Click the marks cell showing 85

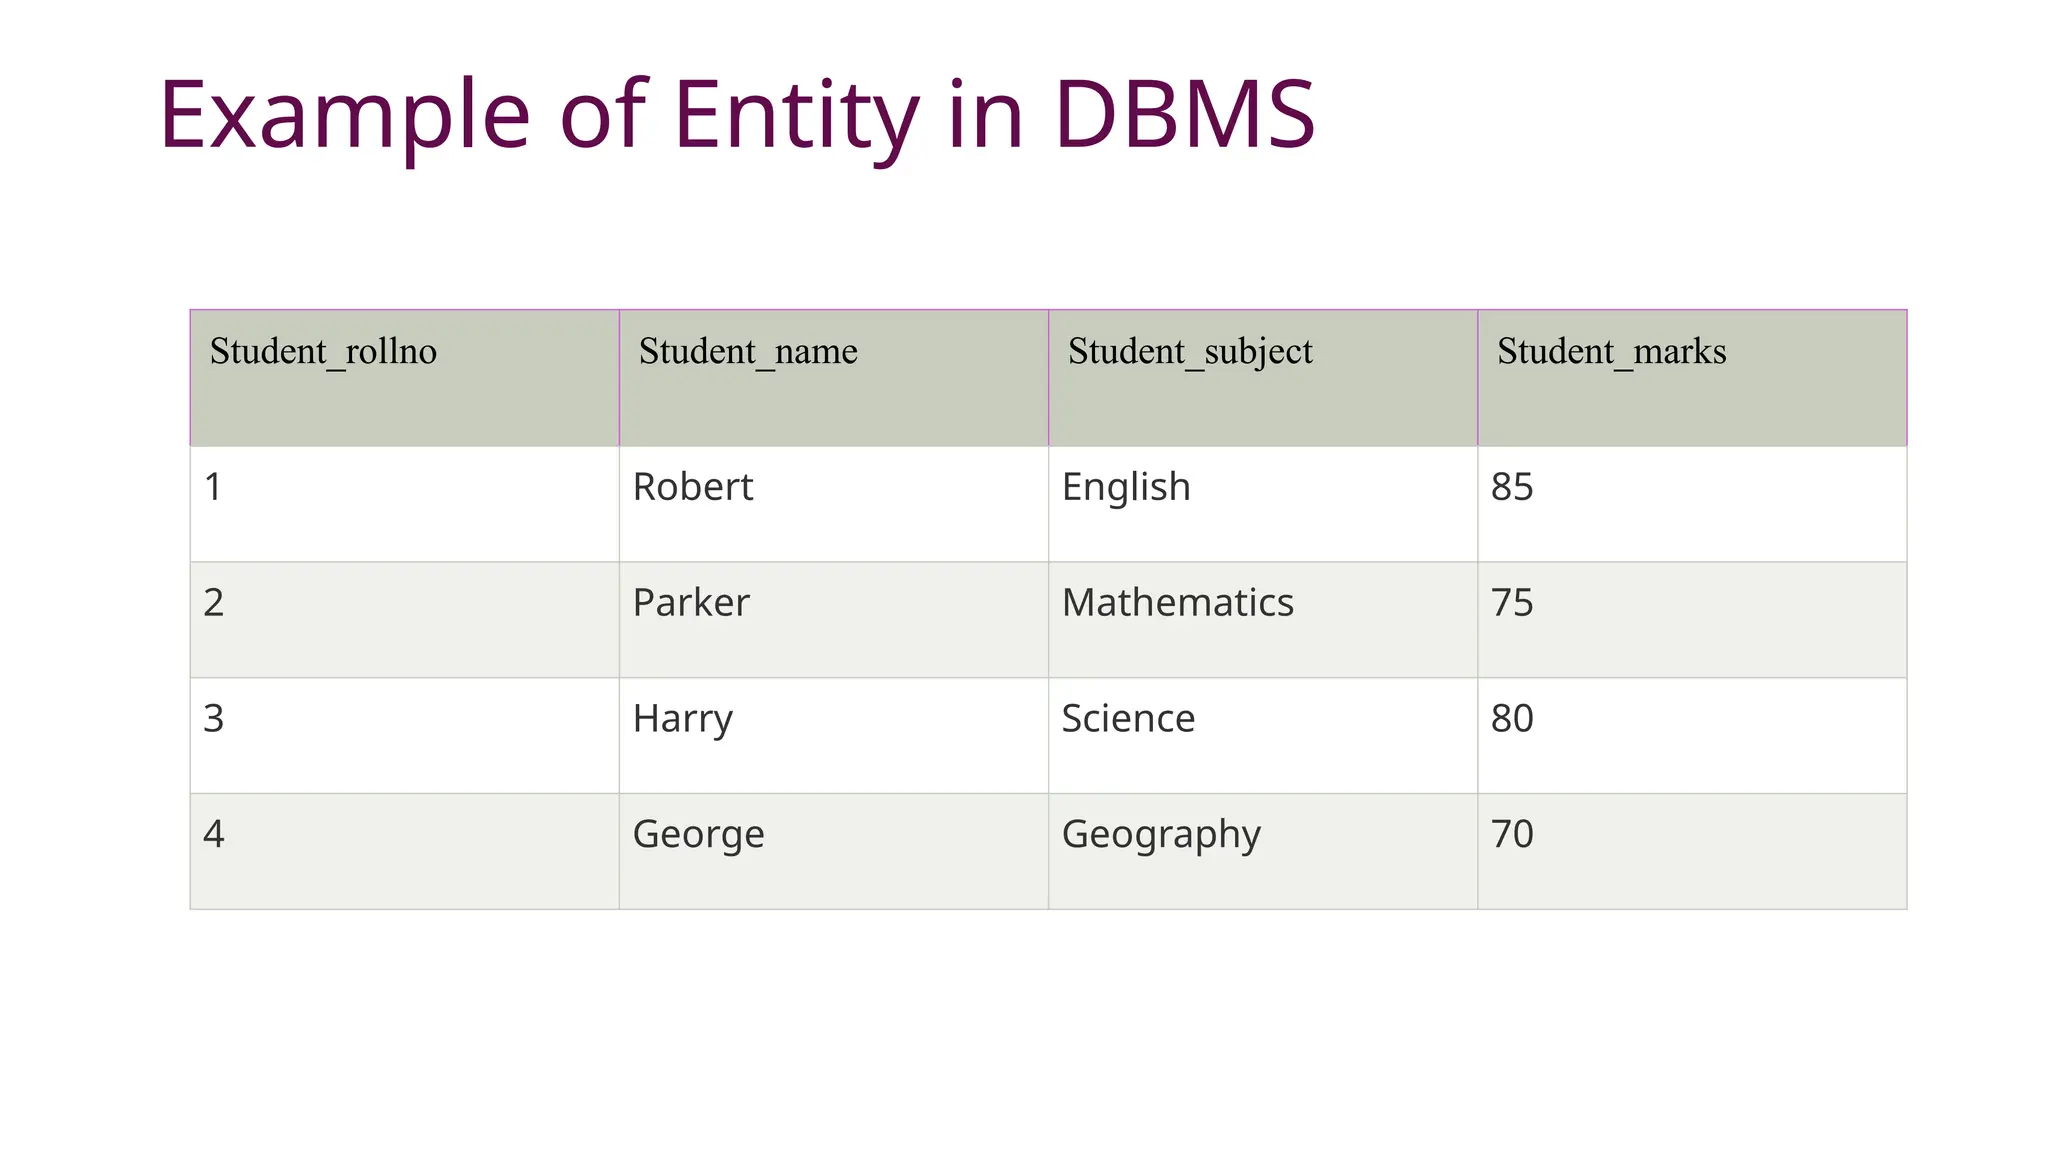[x=1691, y=503]
